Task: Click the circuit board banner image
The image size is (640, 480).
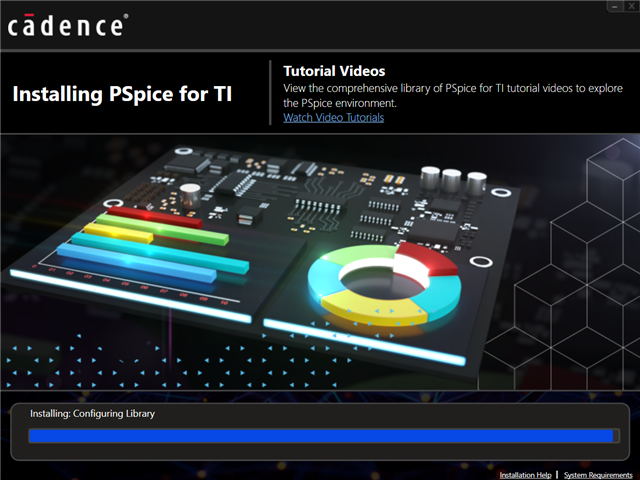Action: pyautogui.click(x=320, y=262)
